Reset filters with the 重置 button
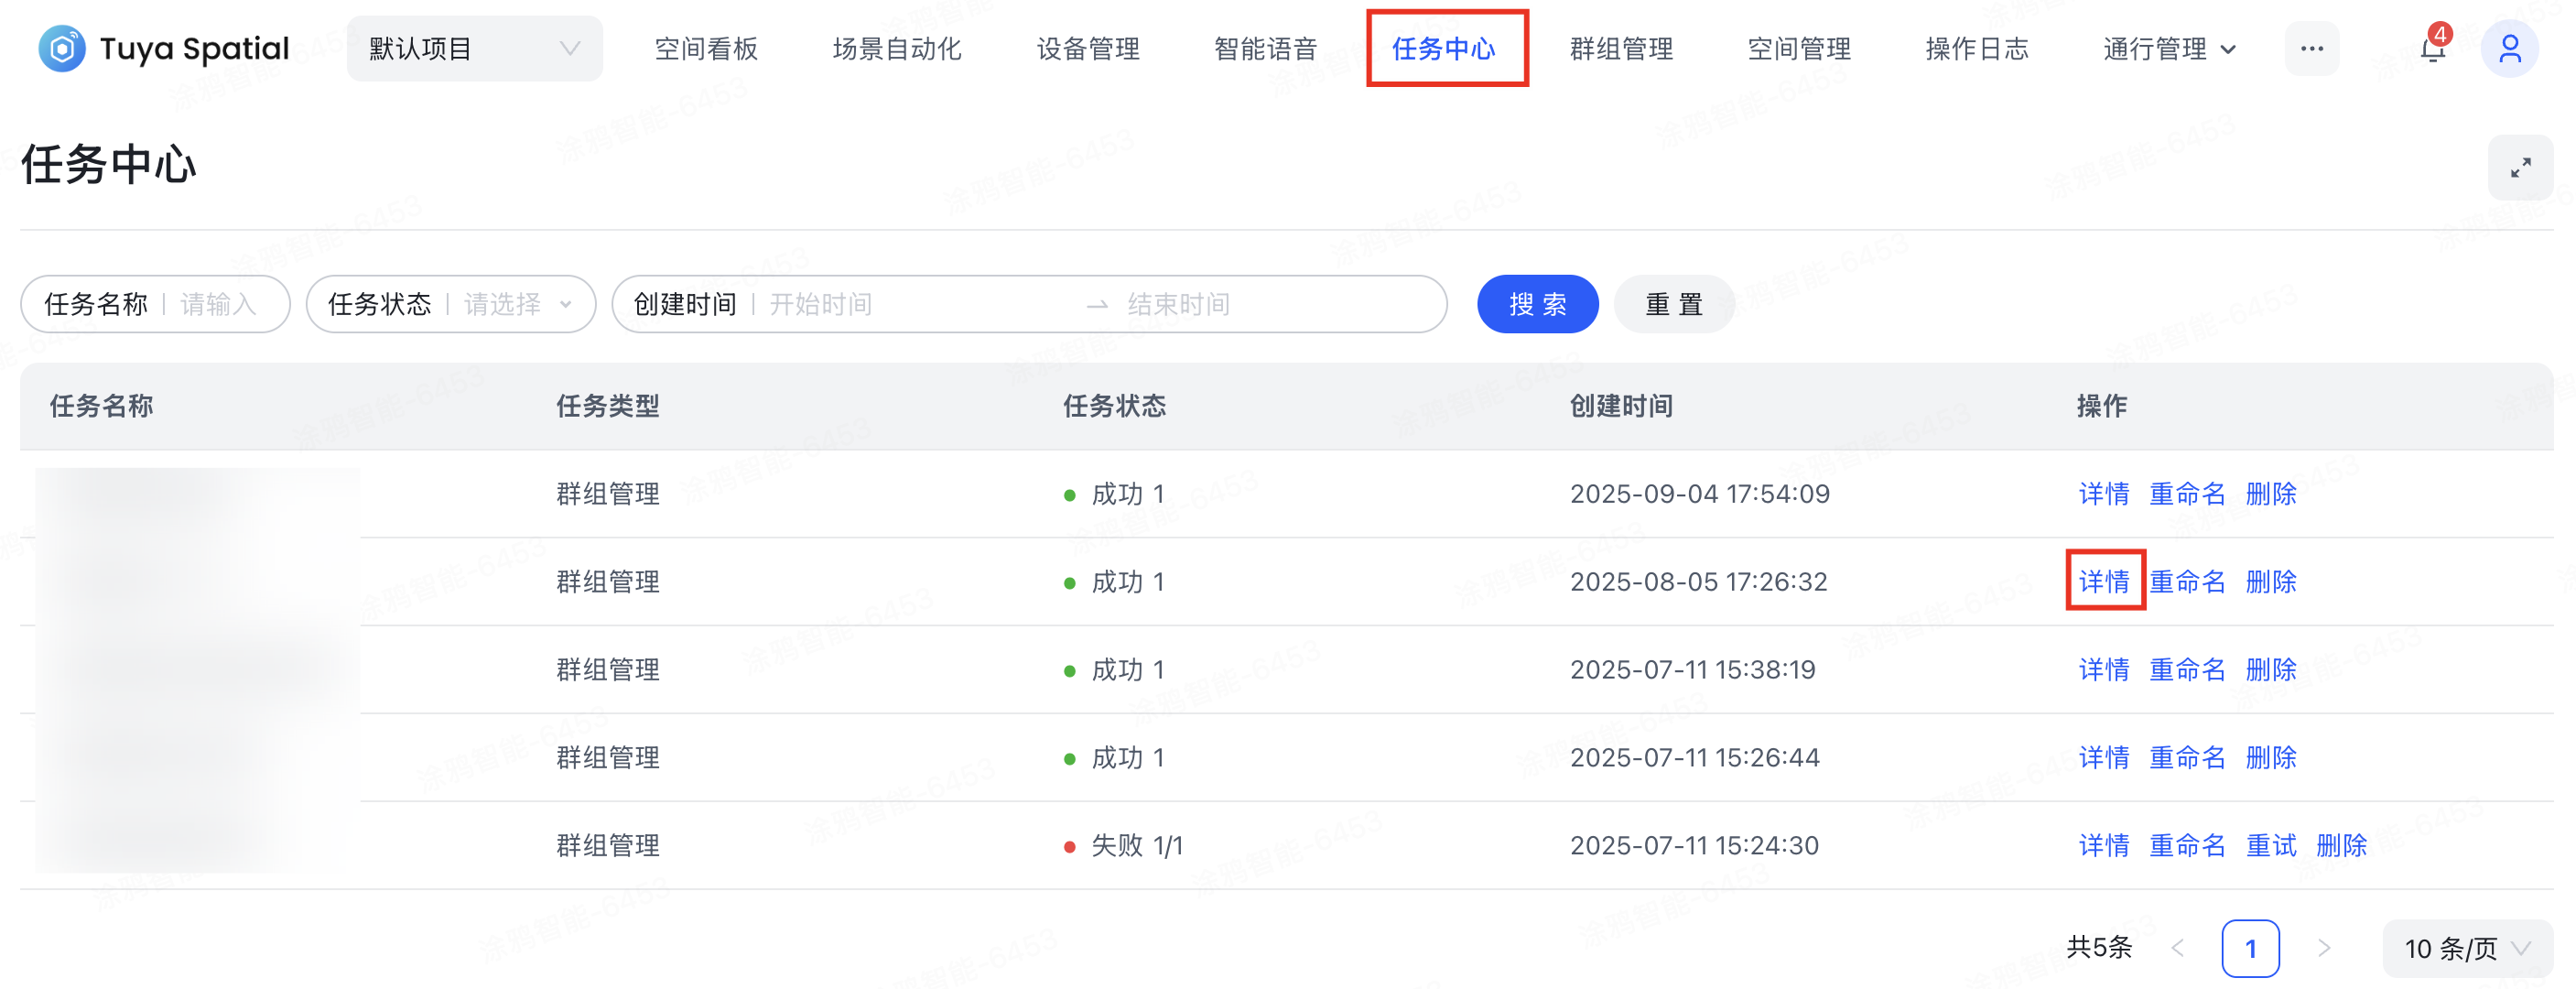The image size is (2576, 989). 1674,304
